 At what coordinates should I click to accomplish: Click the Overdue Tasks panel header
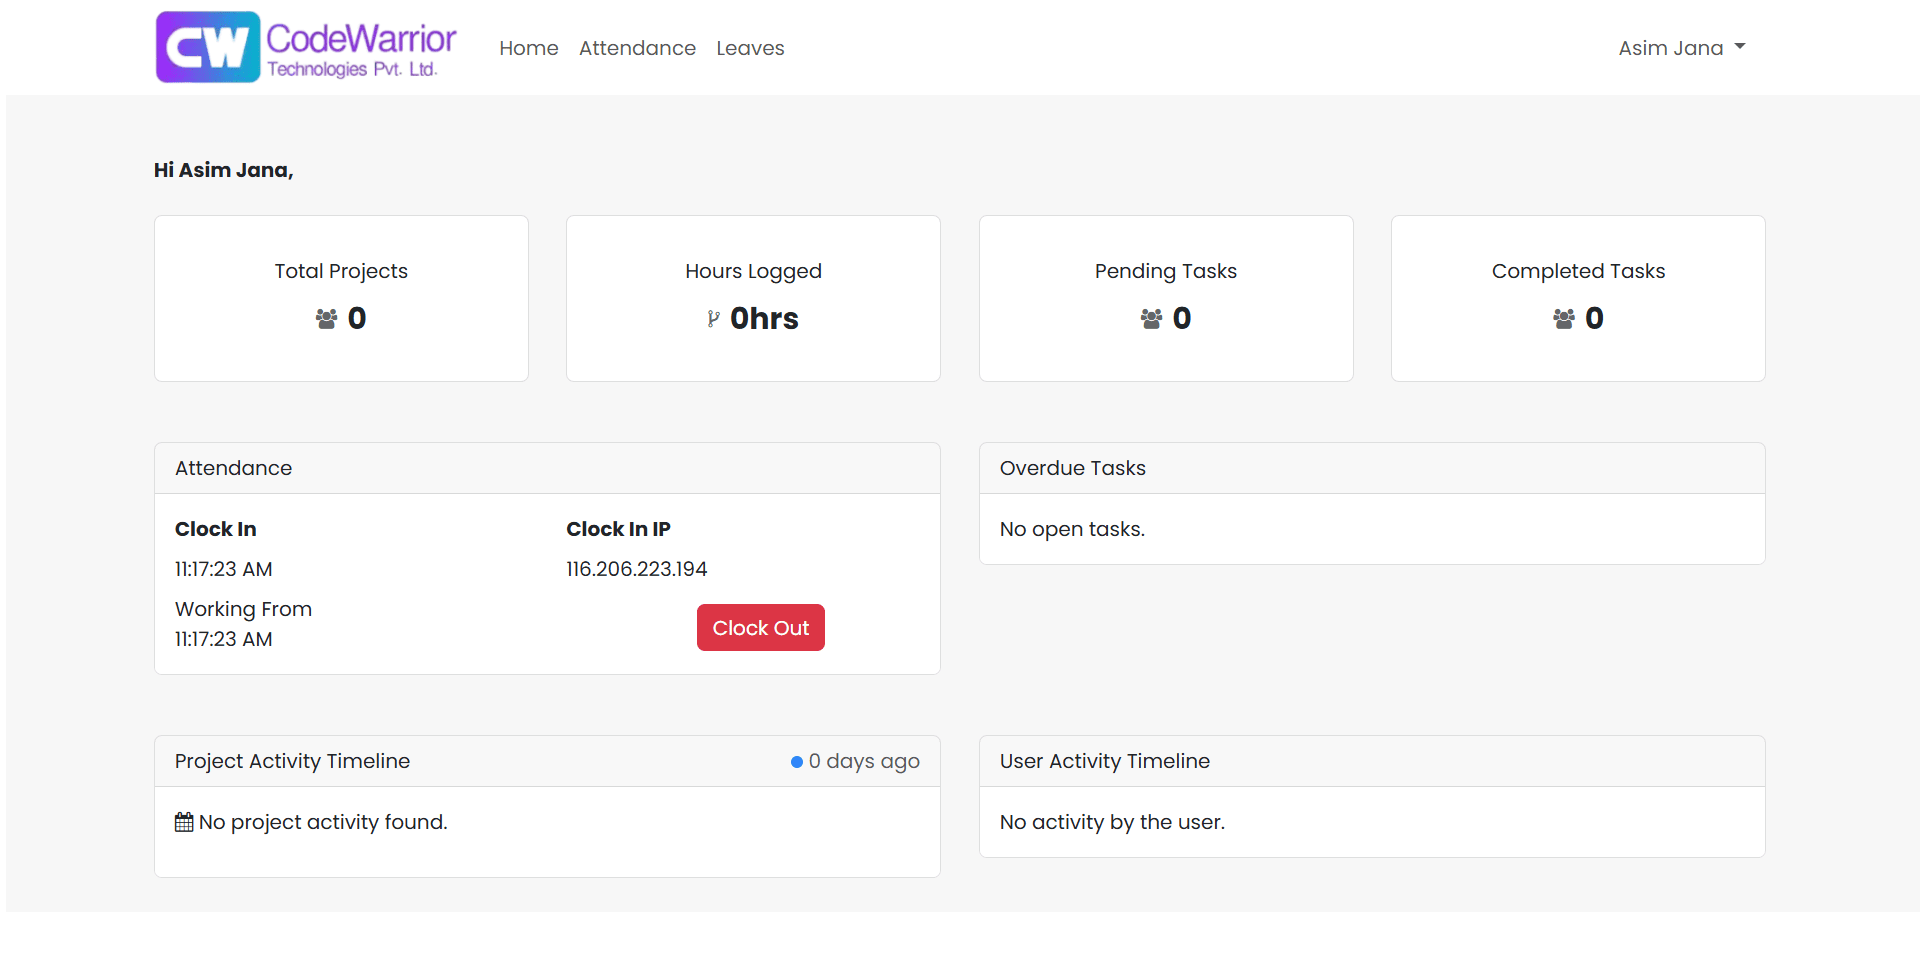click(1372, 468)
